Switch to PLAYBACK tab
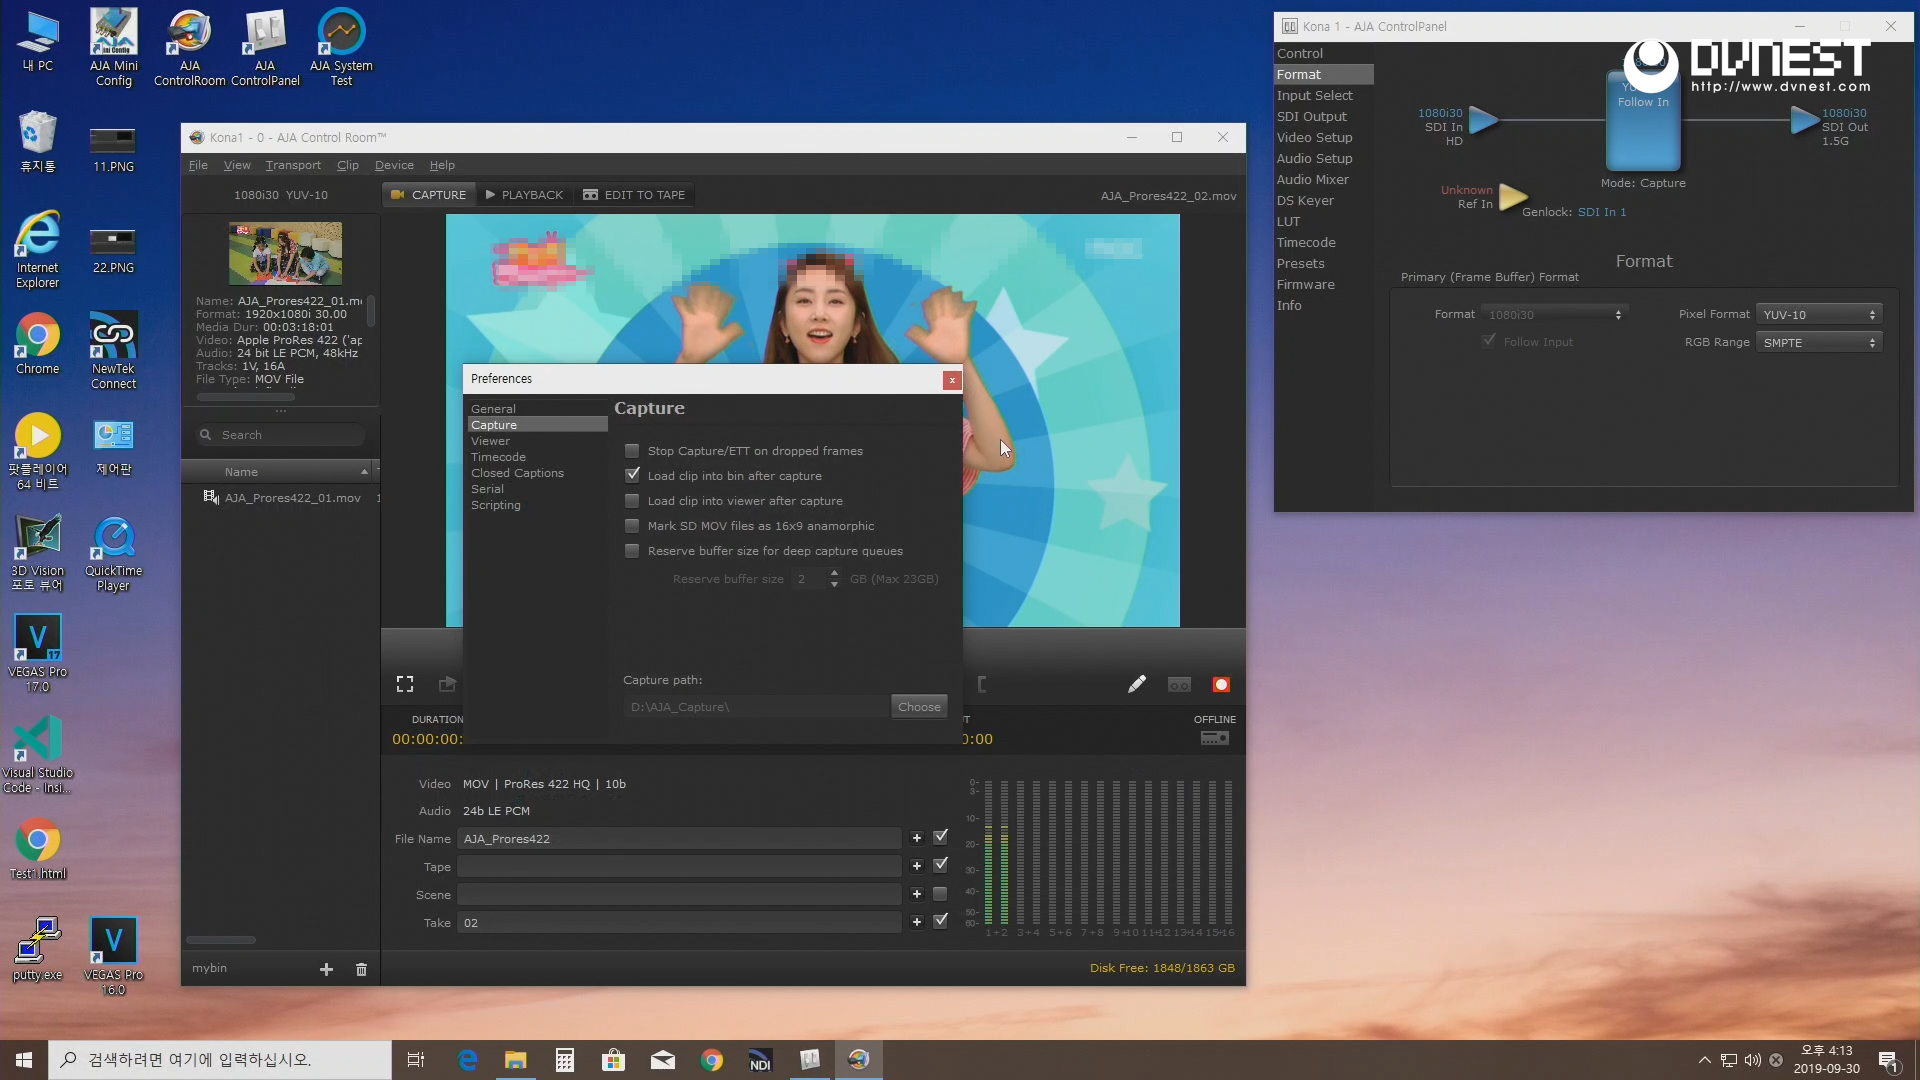The height and width of the screenshot is (1080, 1920). coord(524,195)
